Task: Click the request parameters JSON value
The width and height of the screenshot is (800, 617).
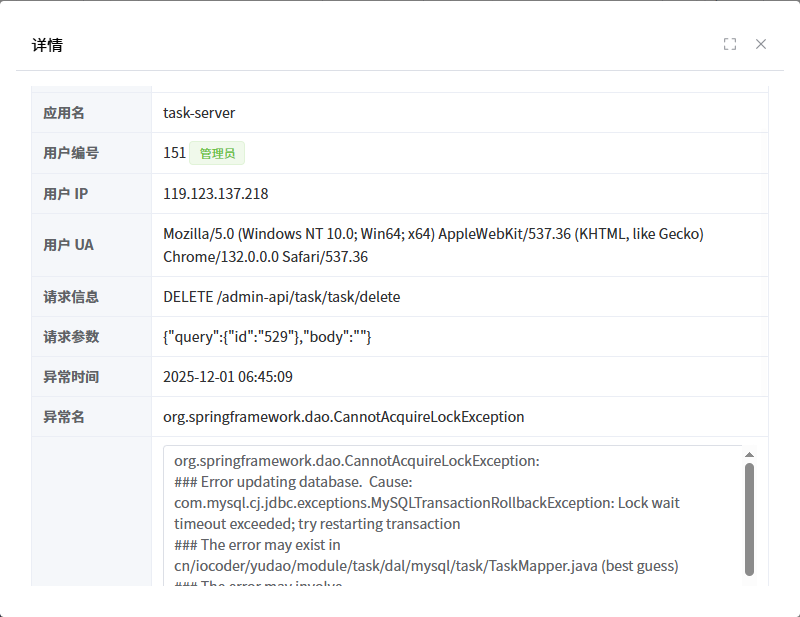Action: [x=267, y=337]
